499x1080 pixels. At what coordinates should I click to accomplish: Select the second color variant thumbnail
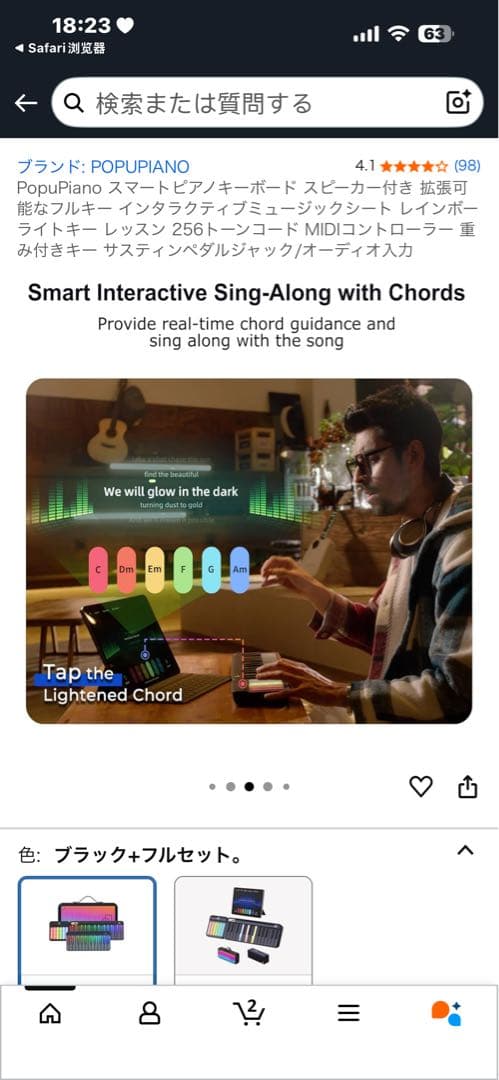243,931
